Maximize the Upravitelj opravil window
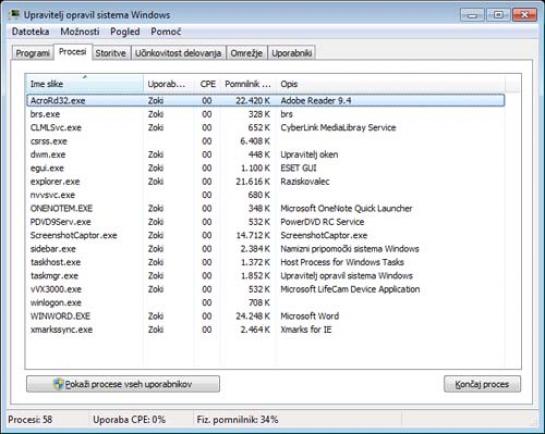 [x=498, y=15]
